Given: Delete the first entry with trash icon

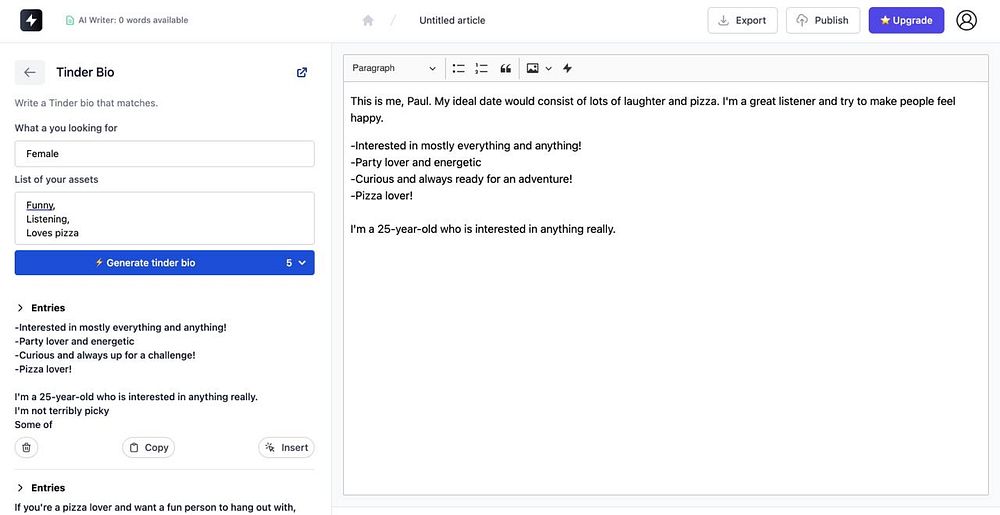Looking at the screenshot, I should [x=26, y=447].
